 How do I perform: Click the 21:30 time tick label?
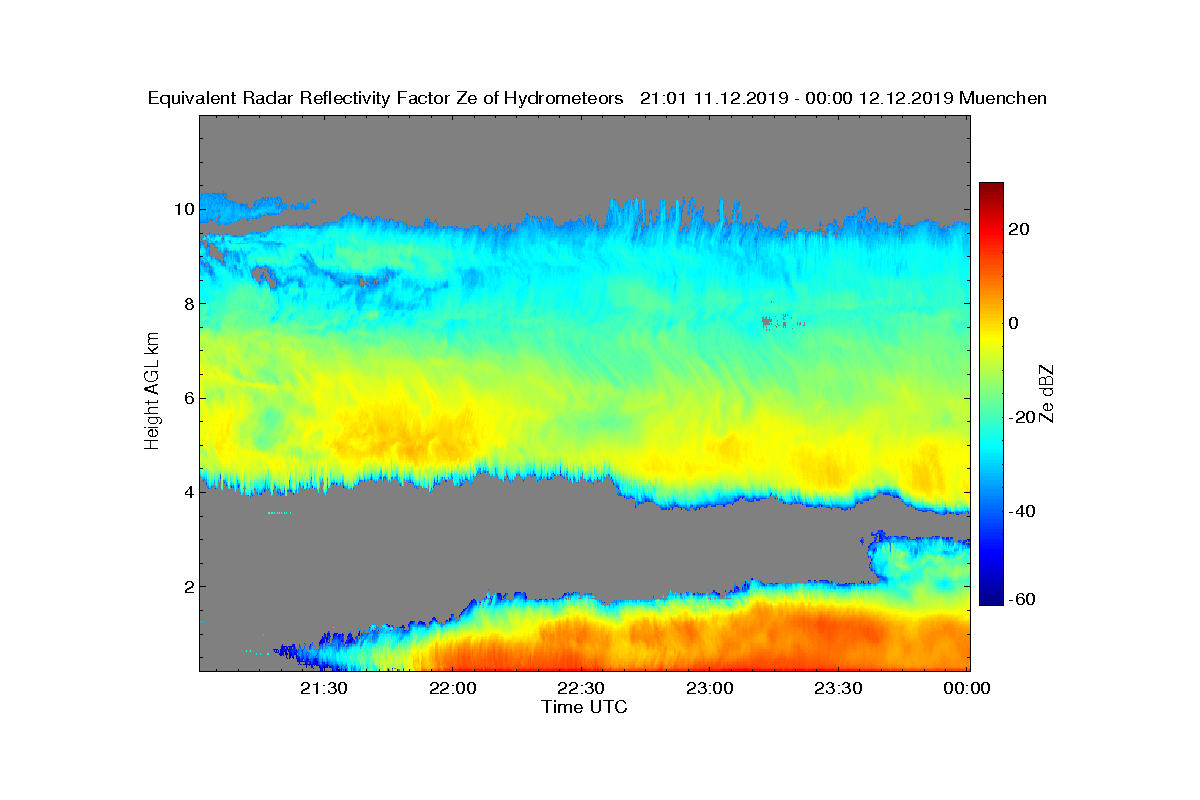point(324,688)
